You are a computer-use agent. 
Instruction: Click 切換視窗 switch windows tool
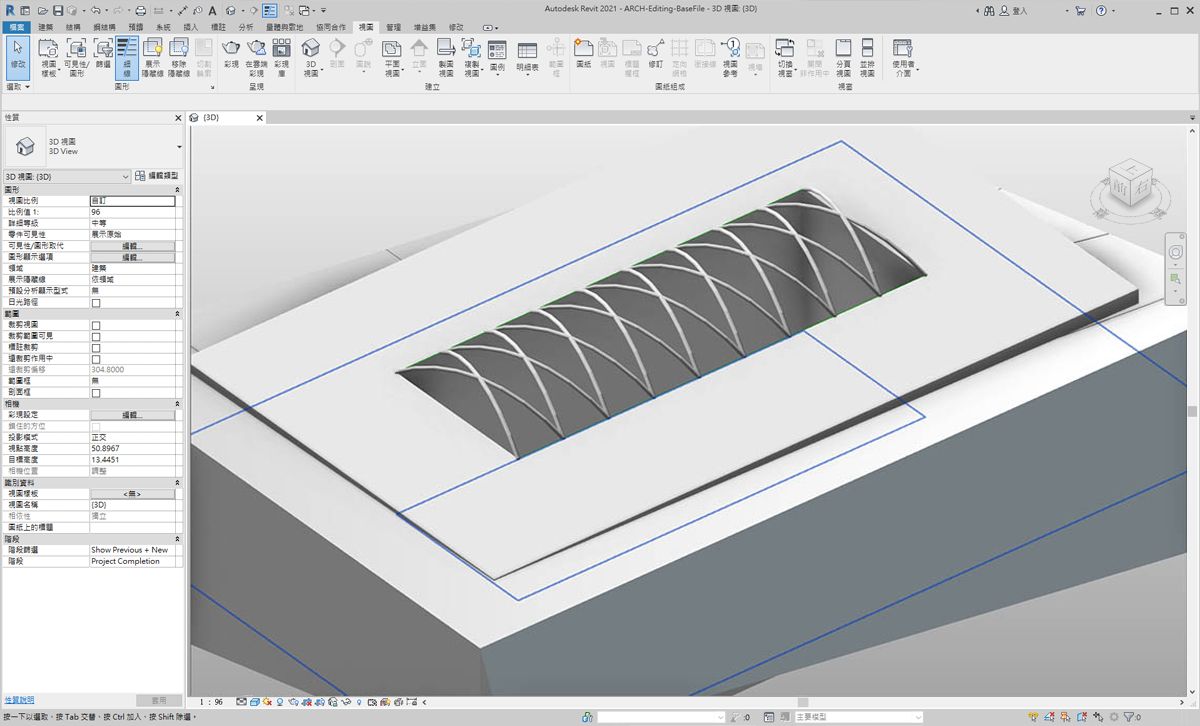pyautogui.click(x=785, y=58)
